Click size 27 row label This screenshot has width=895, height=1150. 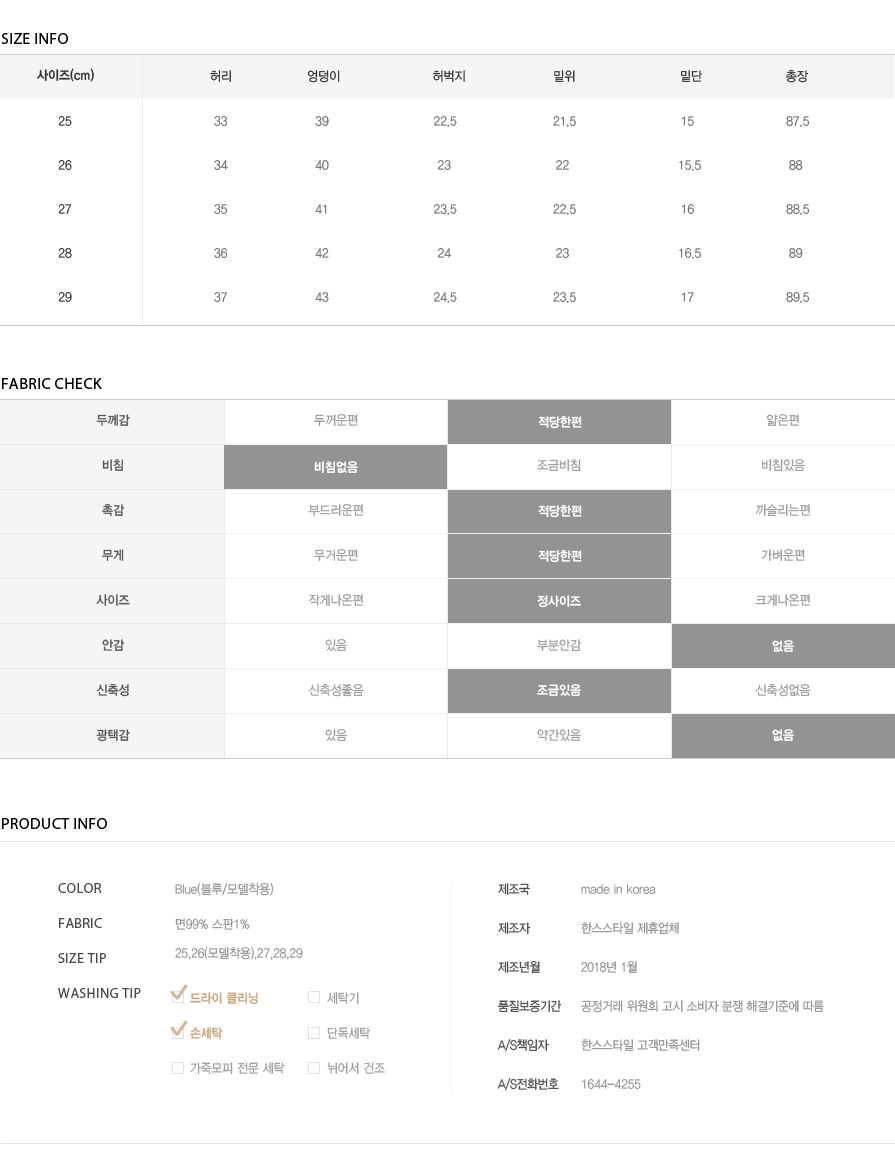pyautogui.click(x=65, y=209)
